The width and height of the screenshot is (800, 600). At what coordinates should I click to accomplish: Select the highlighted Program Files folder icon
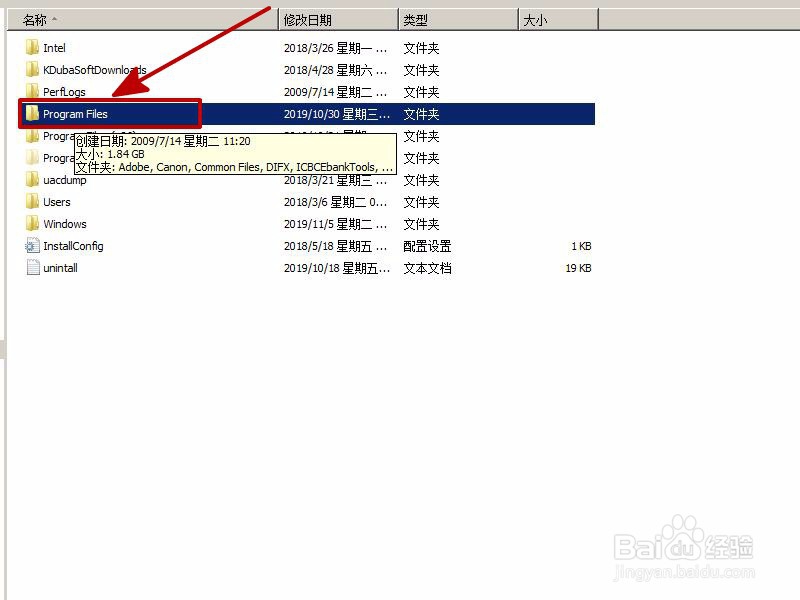pyautogui.click(x=33, y=113)
